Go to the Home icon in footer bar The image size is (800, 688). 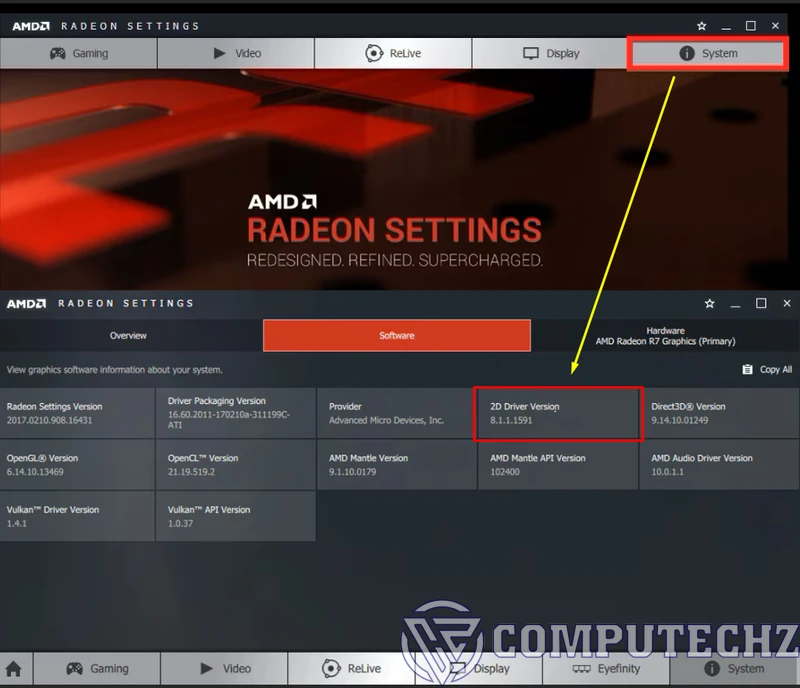14,669
